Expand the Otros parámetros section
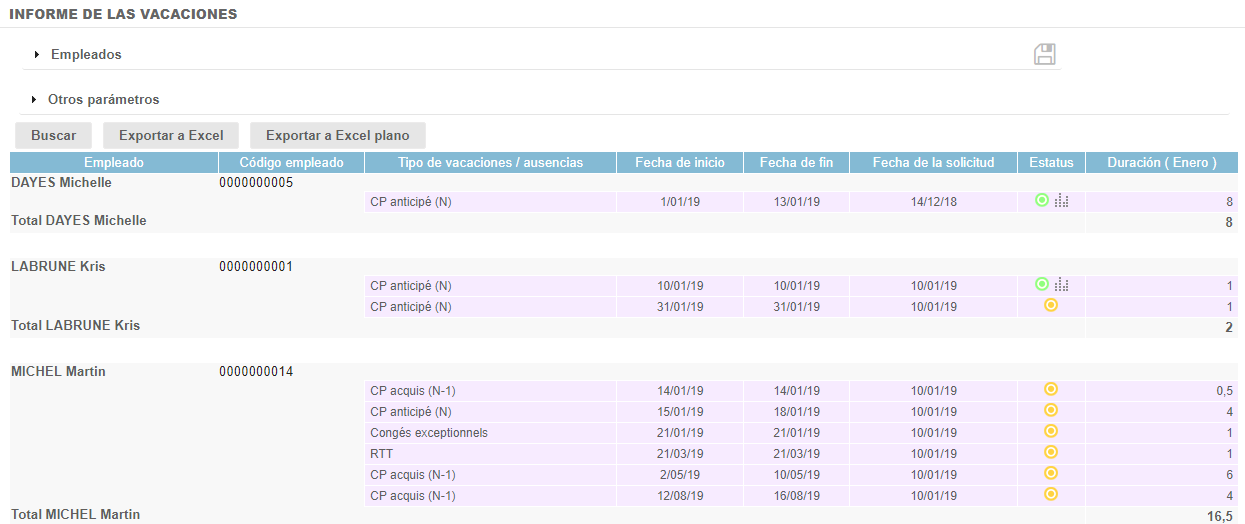The width and height of the screenshot is (1245, 524). click(x=102, y=100)
